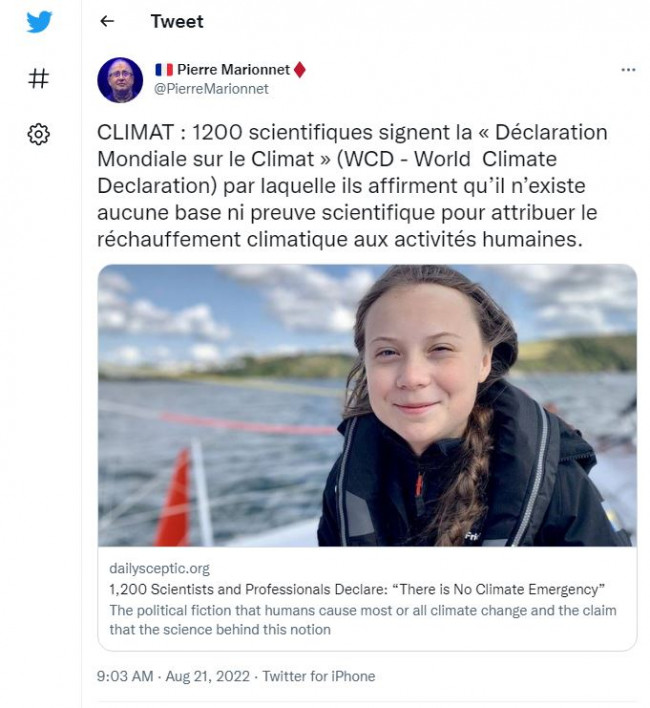Open article "1,200 Scientists and Professionals Declare"
The image size is (650, 708).
point(357,589)
